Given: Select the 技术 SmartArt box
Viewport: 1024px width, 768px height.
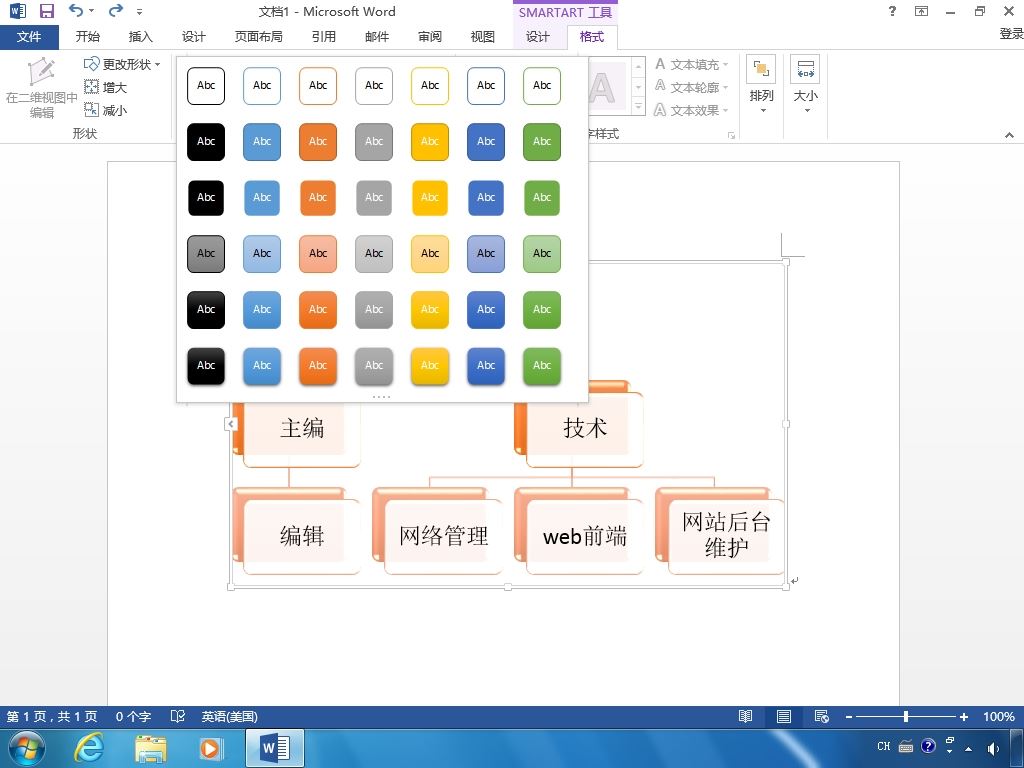Looking at the screenshot, I should click(x=584, y=429).
